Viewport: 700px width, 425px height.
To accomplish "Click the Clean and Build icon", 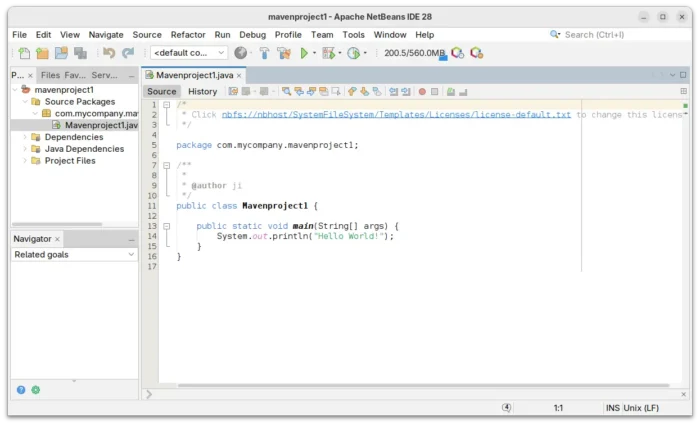I will click(284, 53).
